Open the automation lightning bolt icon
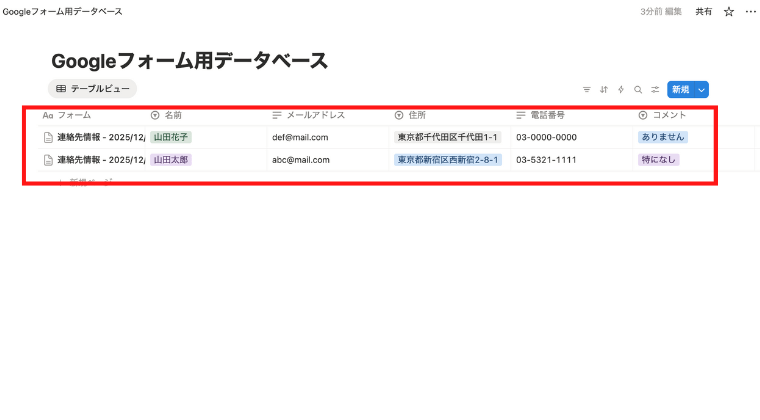The image size is (760, 420). point(621,90)
